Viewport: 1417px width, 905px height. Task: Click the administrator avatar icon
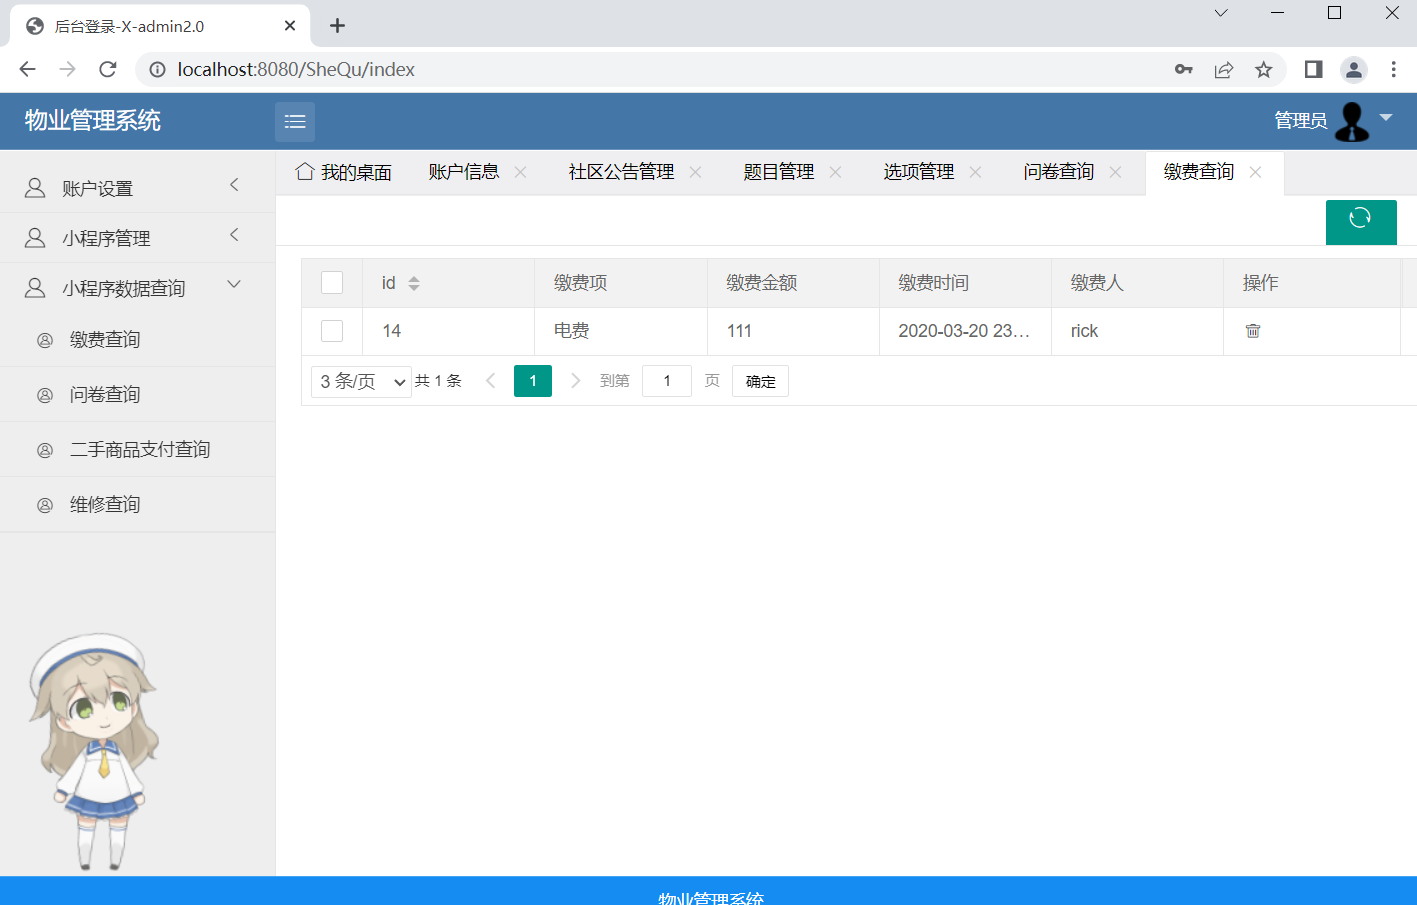(x=1352, y=121)
